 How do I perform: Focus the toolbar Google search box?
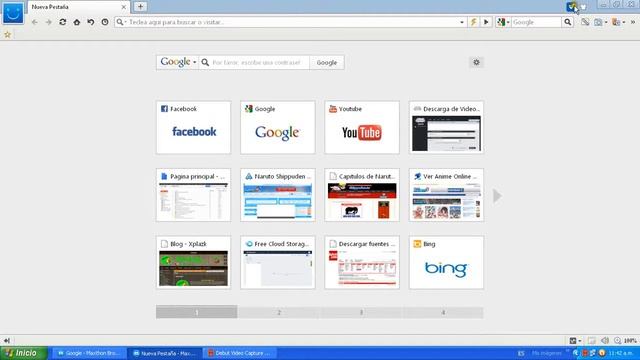pos(536,22)
